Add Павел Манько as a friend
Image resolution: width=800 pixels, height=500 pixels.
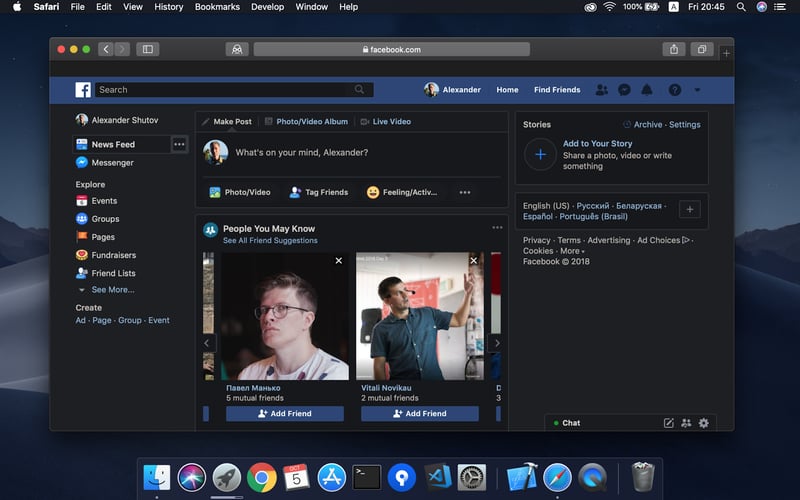[284, 413]
